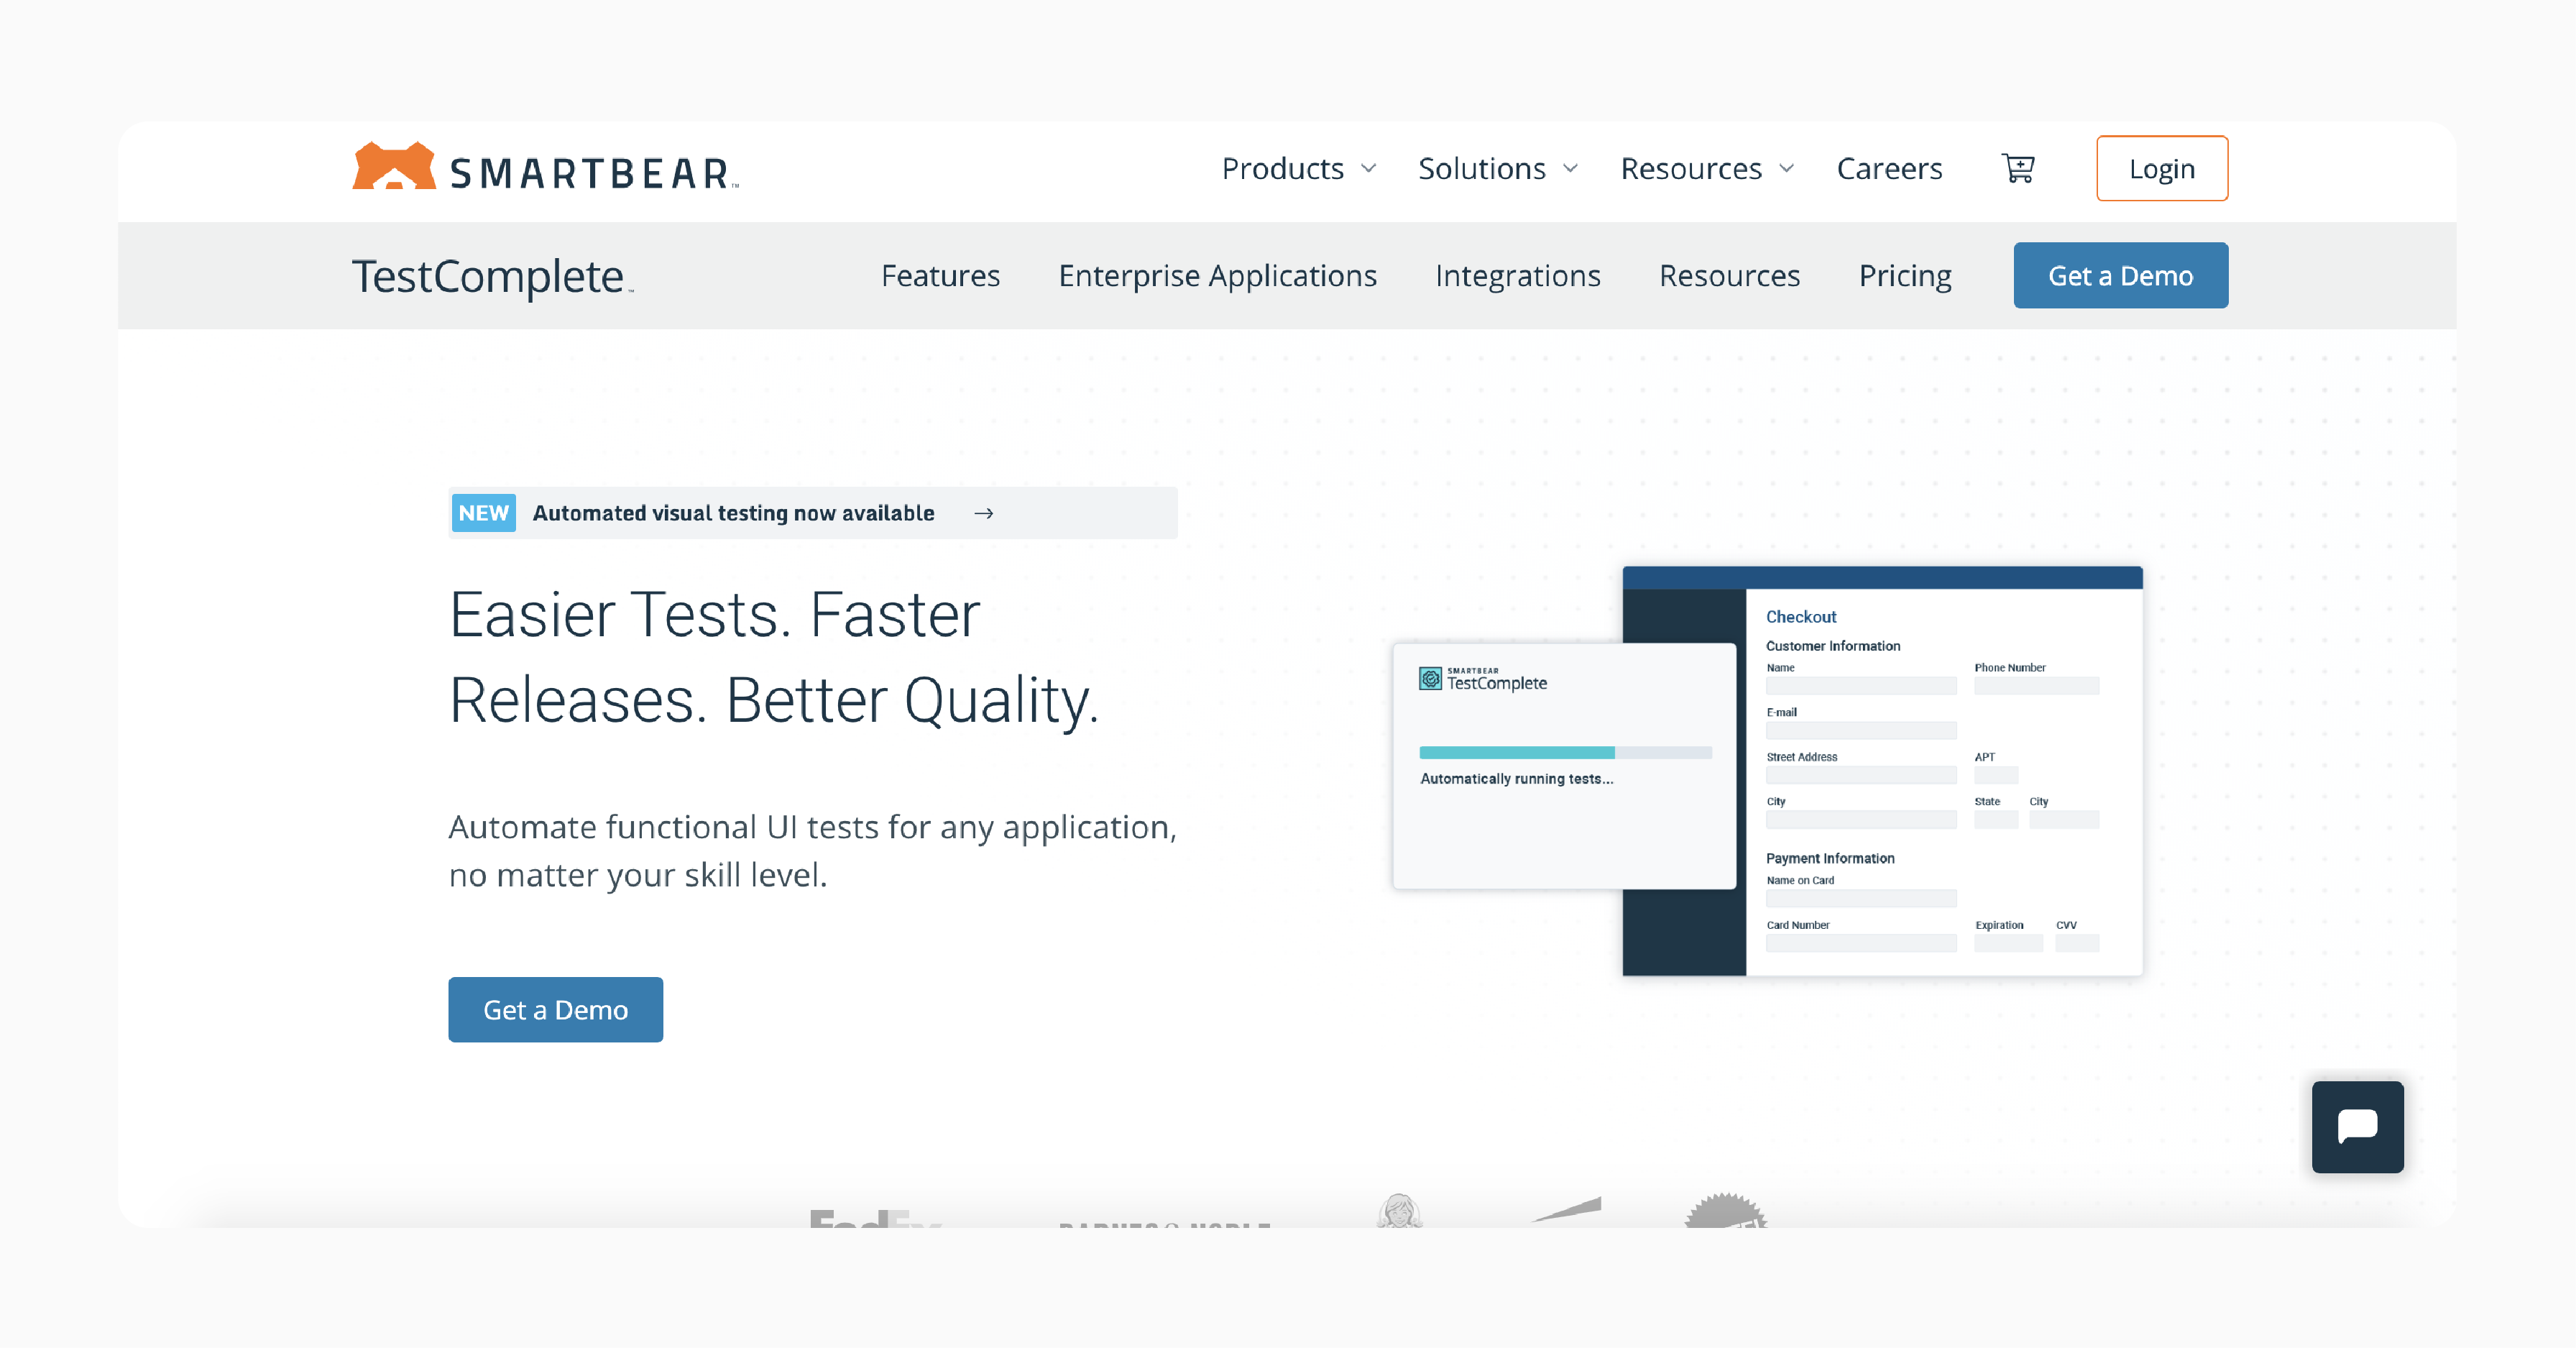Click "Automate functional UI tests" description text
Image resolution: width=2576 pixels, height=1348 pixels.
tap(812, 850)
